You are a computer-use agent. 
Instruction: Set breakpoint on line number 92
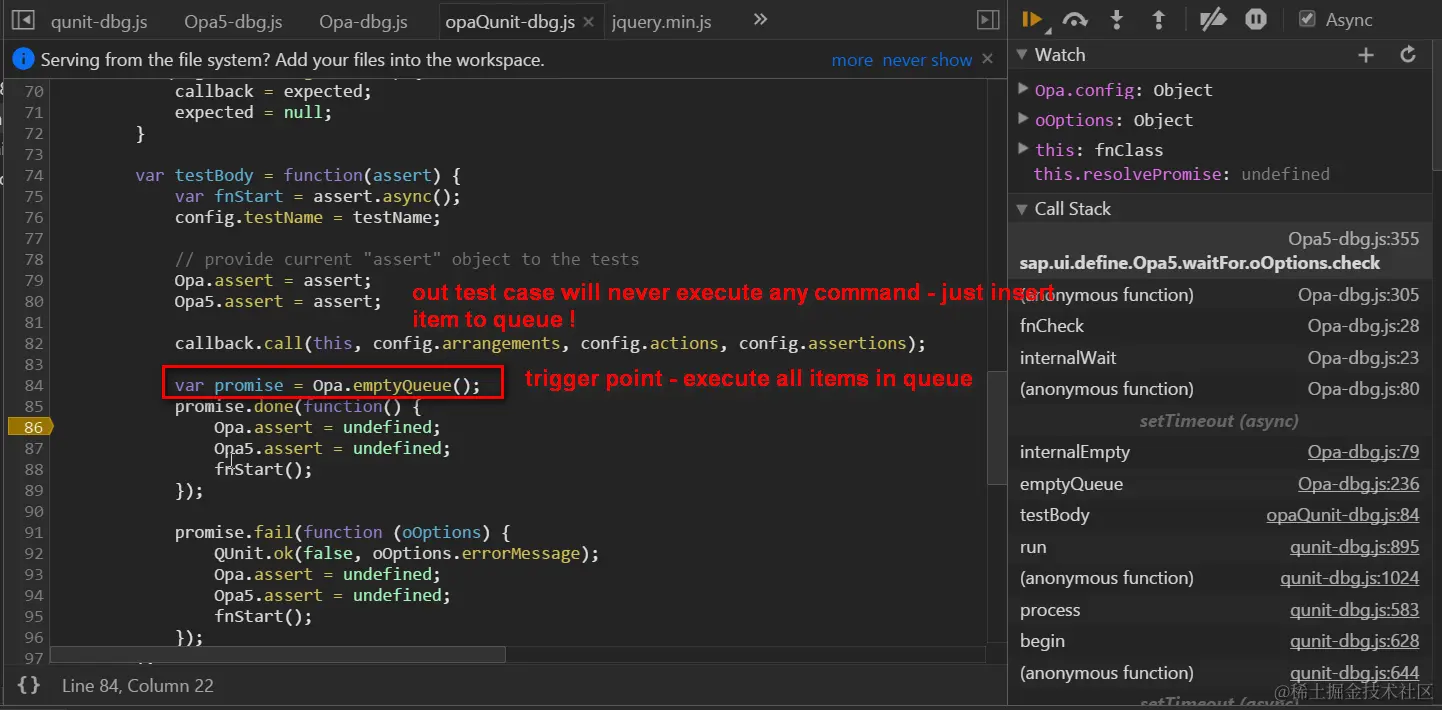(33, 553)
